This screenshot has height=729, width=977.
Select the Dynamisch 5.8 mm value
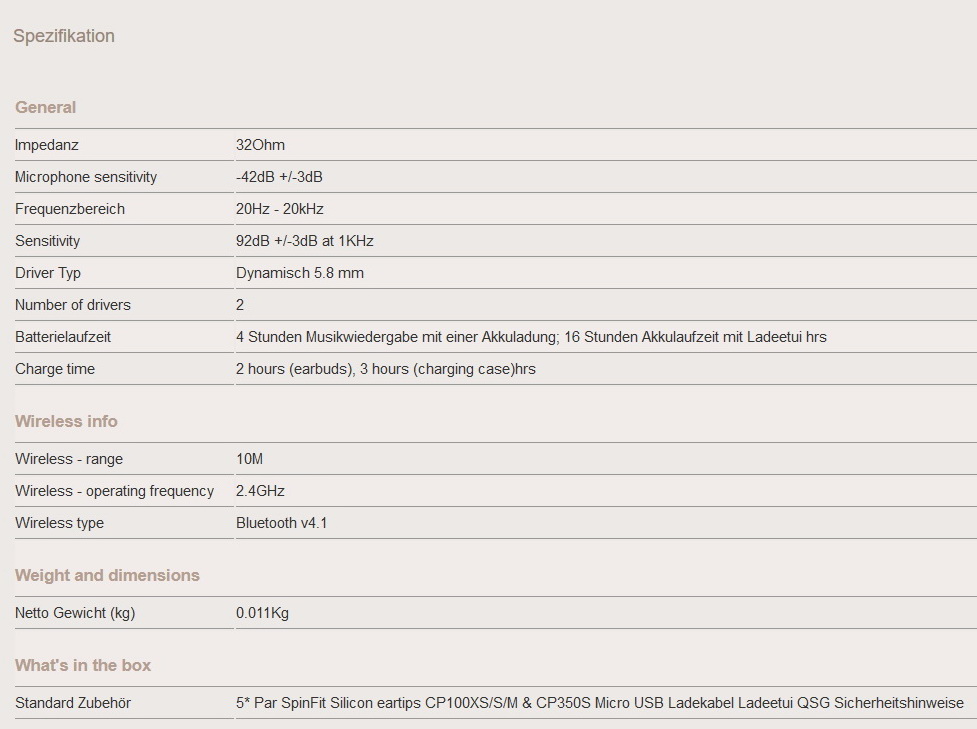click(300, 273)
